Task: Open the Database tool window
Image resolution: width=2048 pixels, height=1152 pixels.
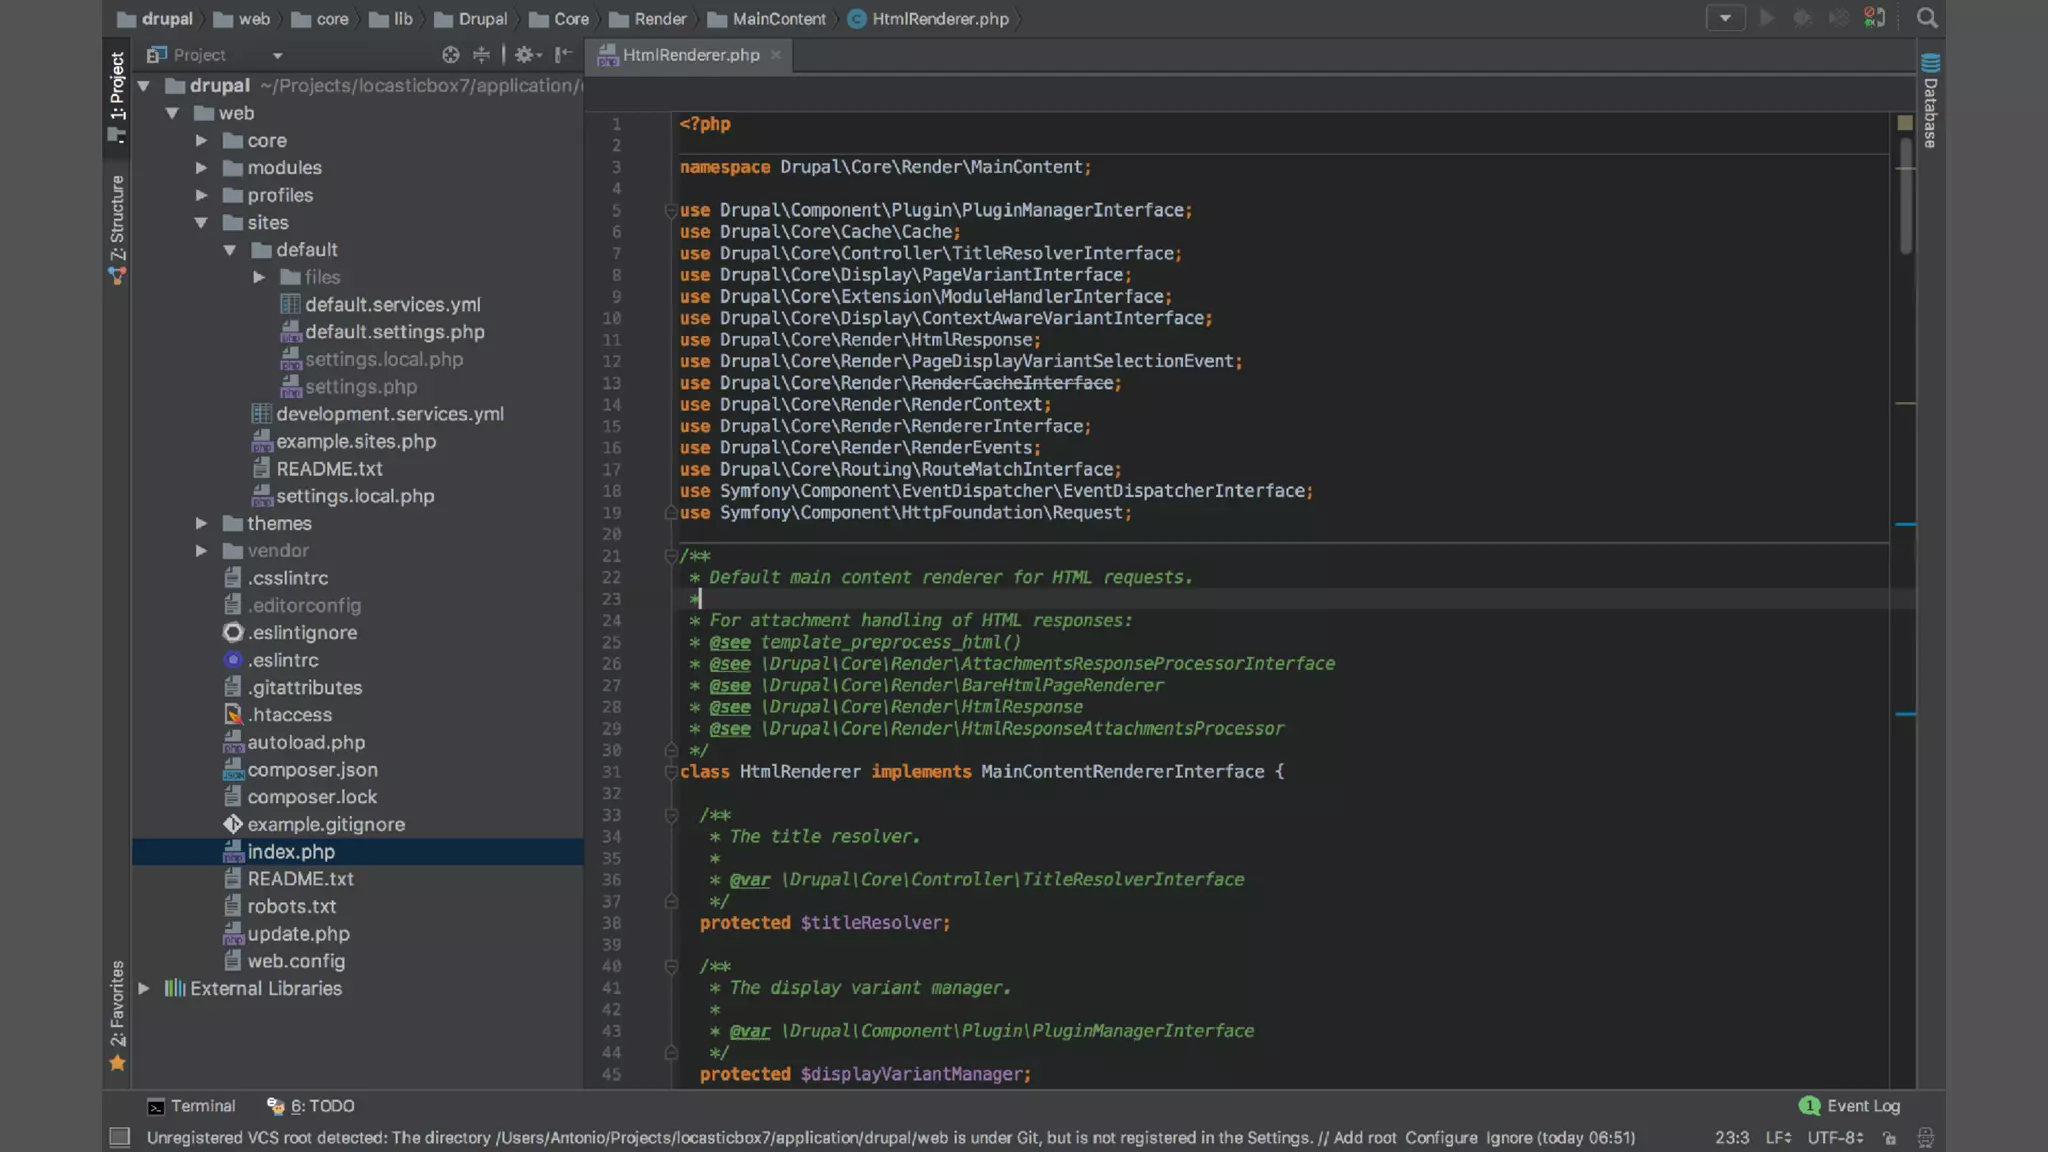Action: coord(1930,100)
